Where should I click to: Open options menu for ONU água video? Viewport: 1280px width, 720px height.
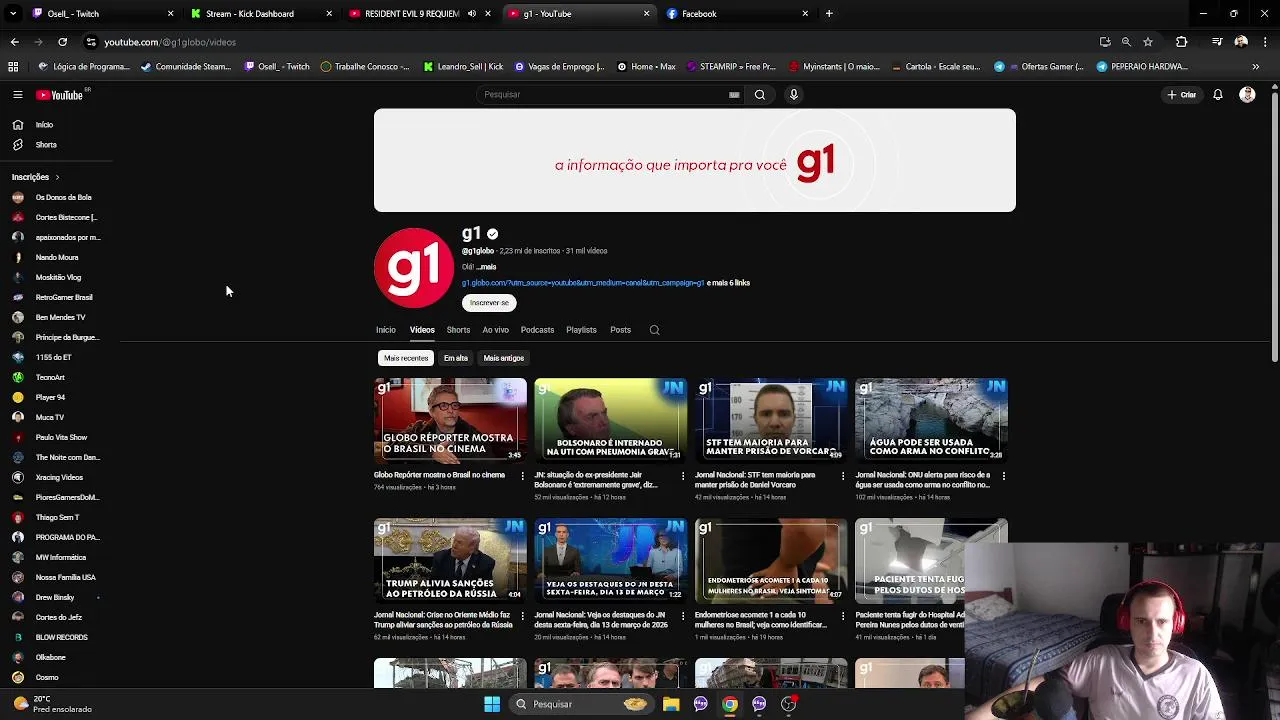point(1003,476)
